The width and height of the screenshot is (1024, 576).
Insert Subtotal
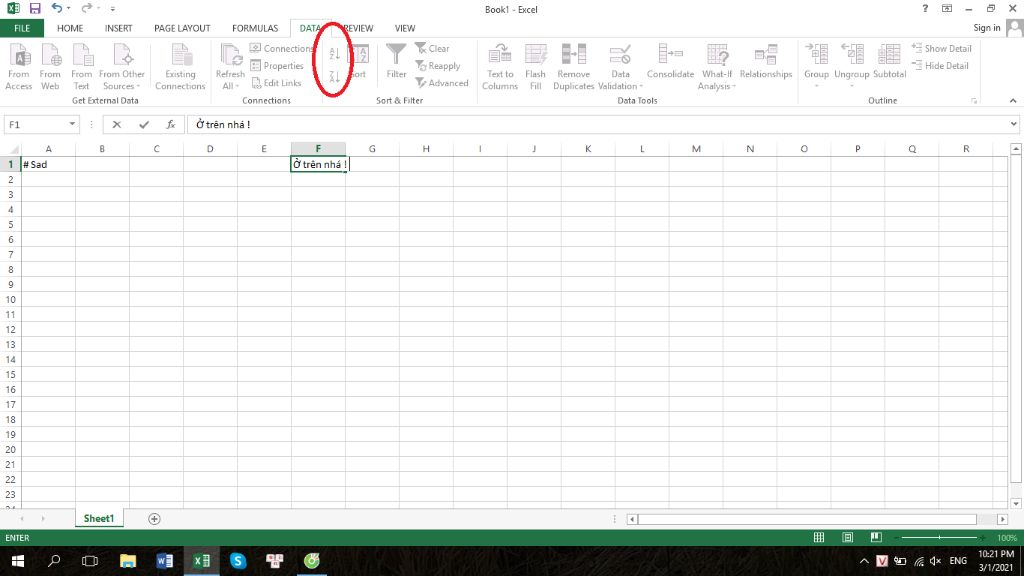click(x=889, y=62)
